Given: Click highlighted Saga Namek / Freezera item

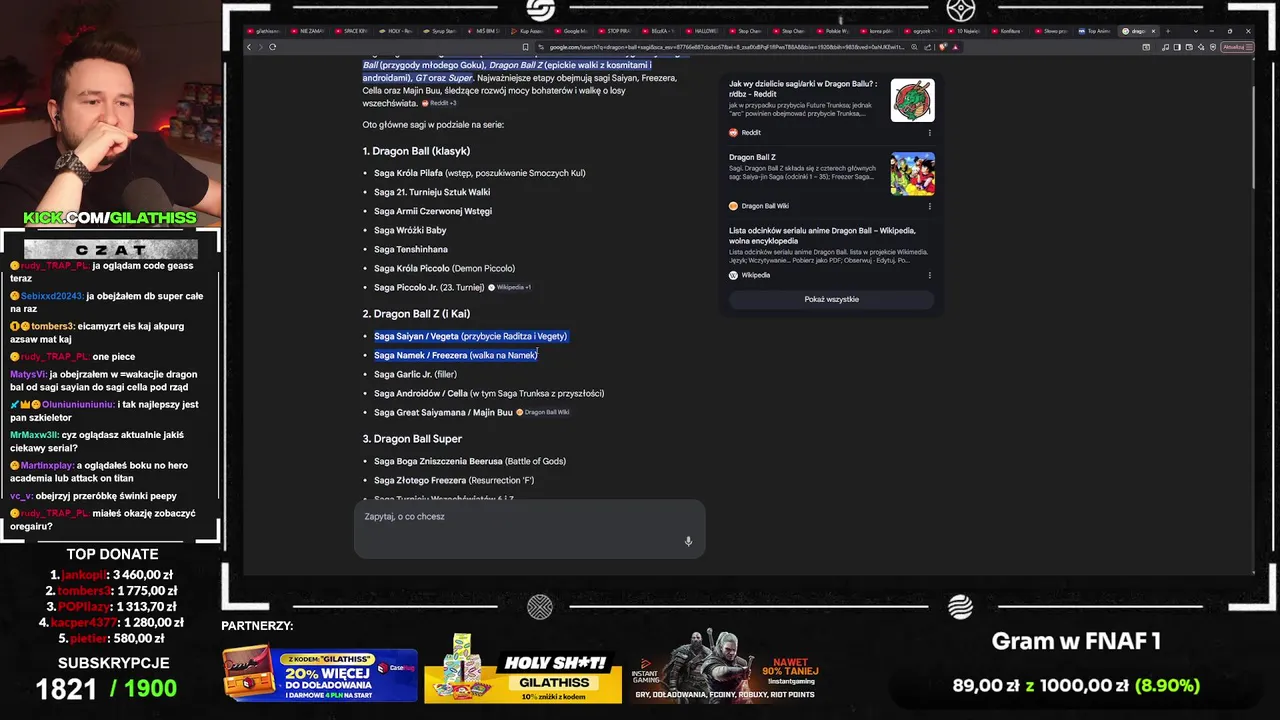Looking at the screenshot, I should click(455, 355).
